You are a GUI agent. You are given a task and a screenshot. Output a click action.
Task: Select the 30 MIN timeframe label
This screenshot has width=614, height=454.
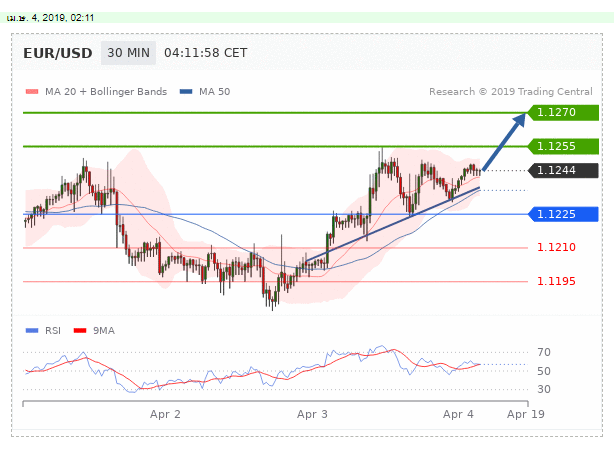point(128,53)
